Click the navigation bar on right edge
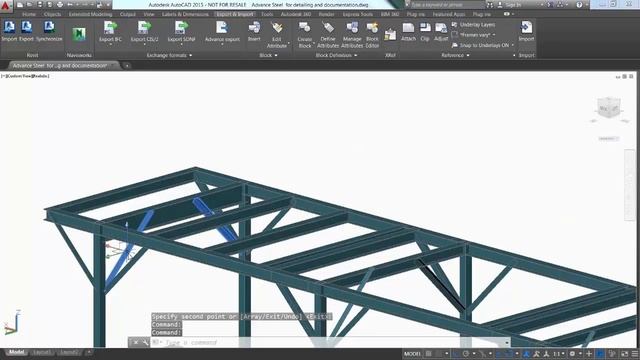Screen dimensions: 640x360 click(630, 185)
